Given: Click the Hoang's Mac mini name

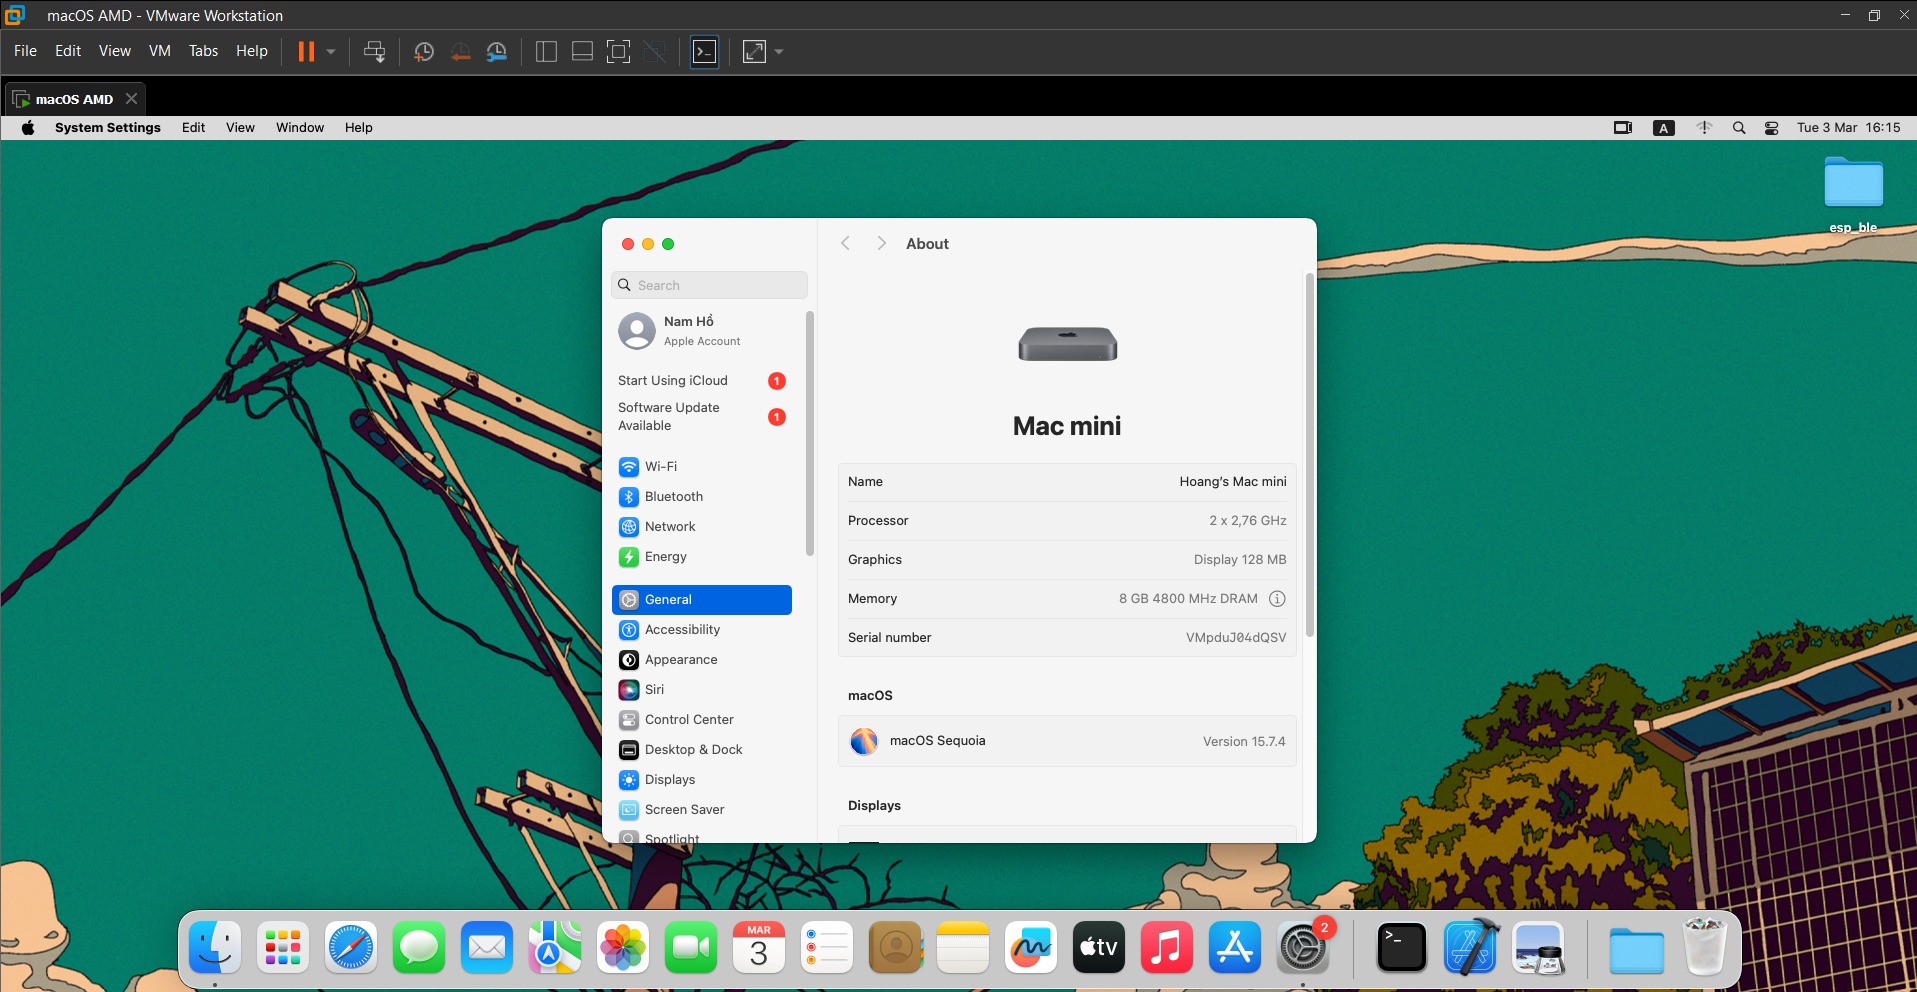Looking at the screenshot, I should click(x=1232, y=482).
